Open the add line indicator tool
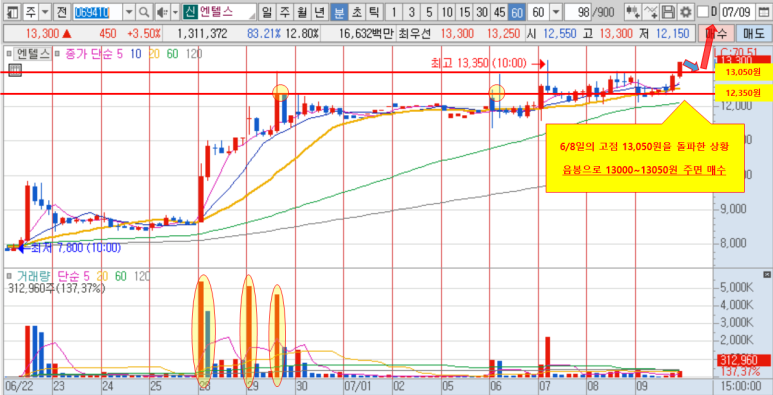 coord(651,12)
